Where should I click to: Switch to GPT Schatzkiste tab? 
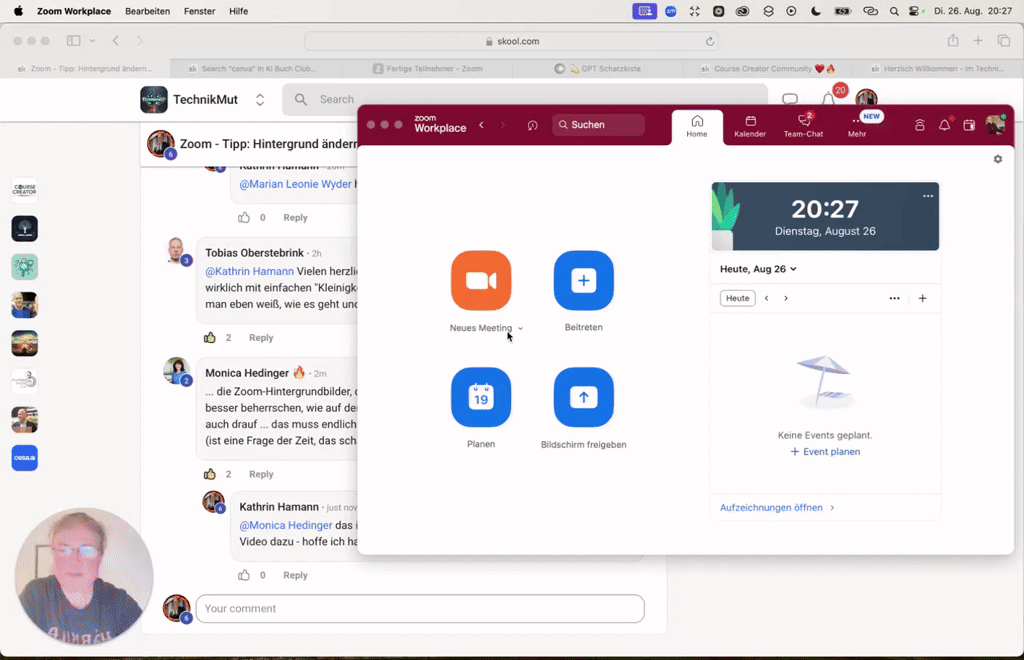point(598,69)
